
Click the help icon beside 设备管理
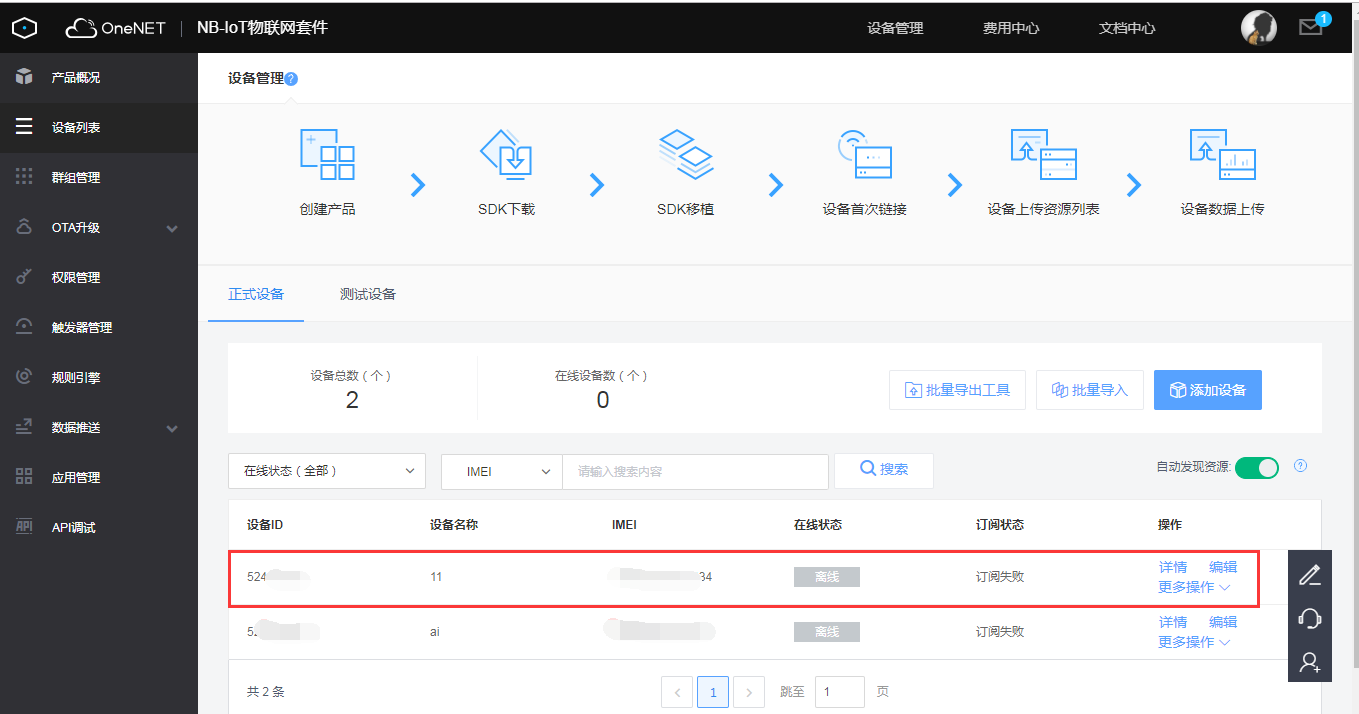(x=291, y=79)
